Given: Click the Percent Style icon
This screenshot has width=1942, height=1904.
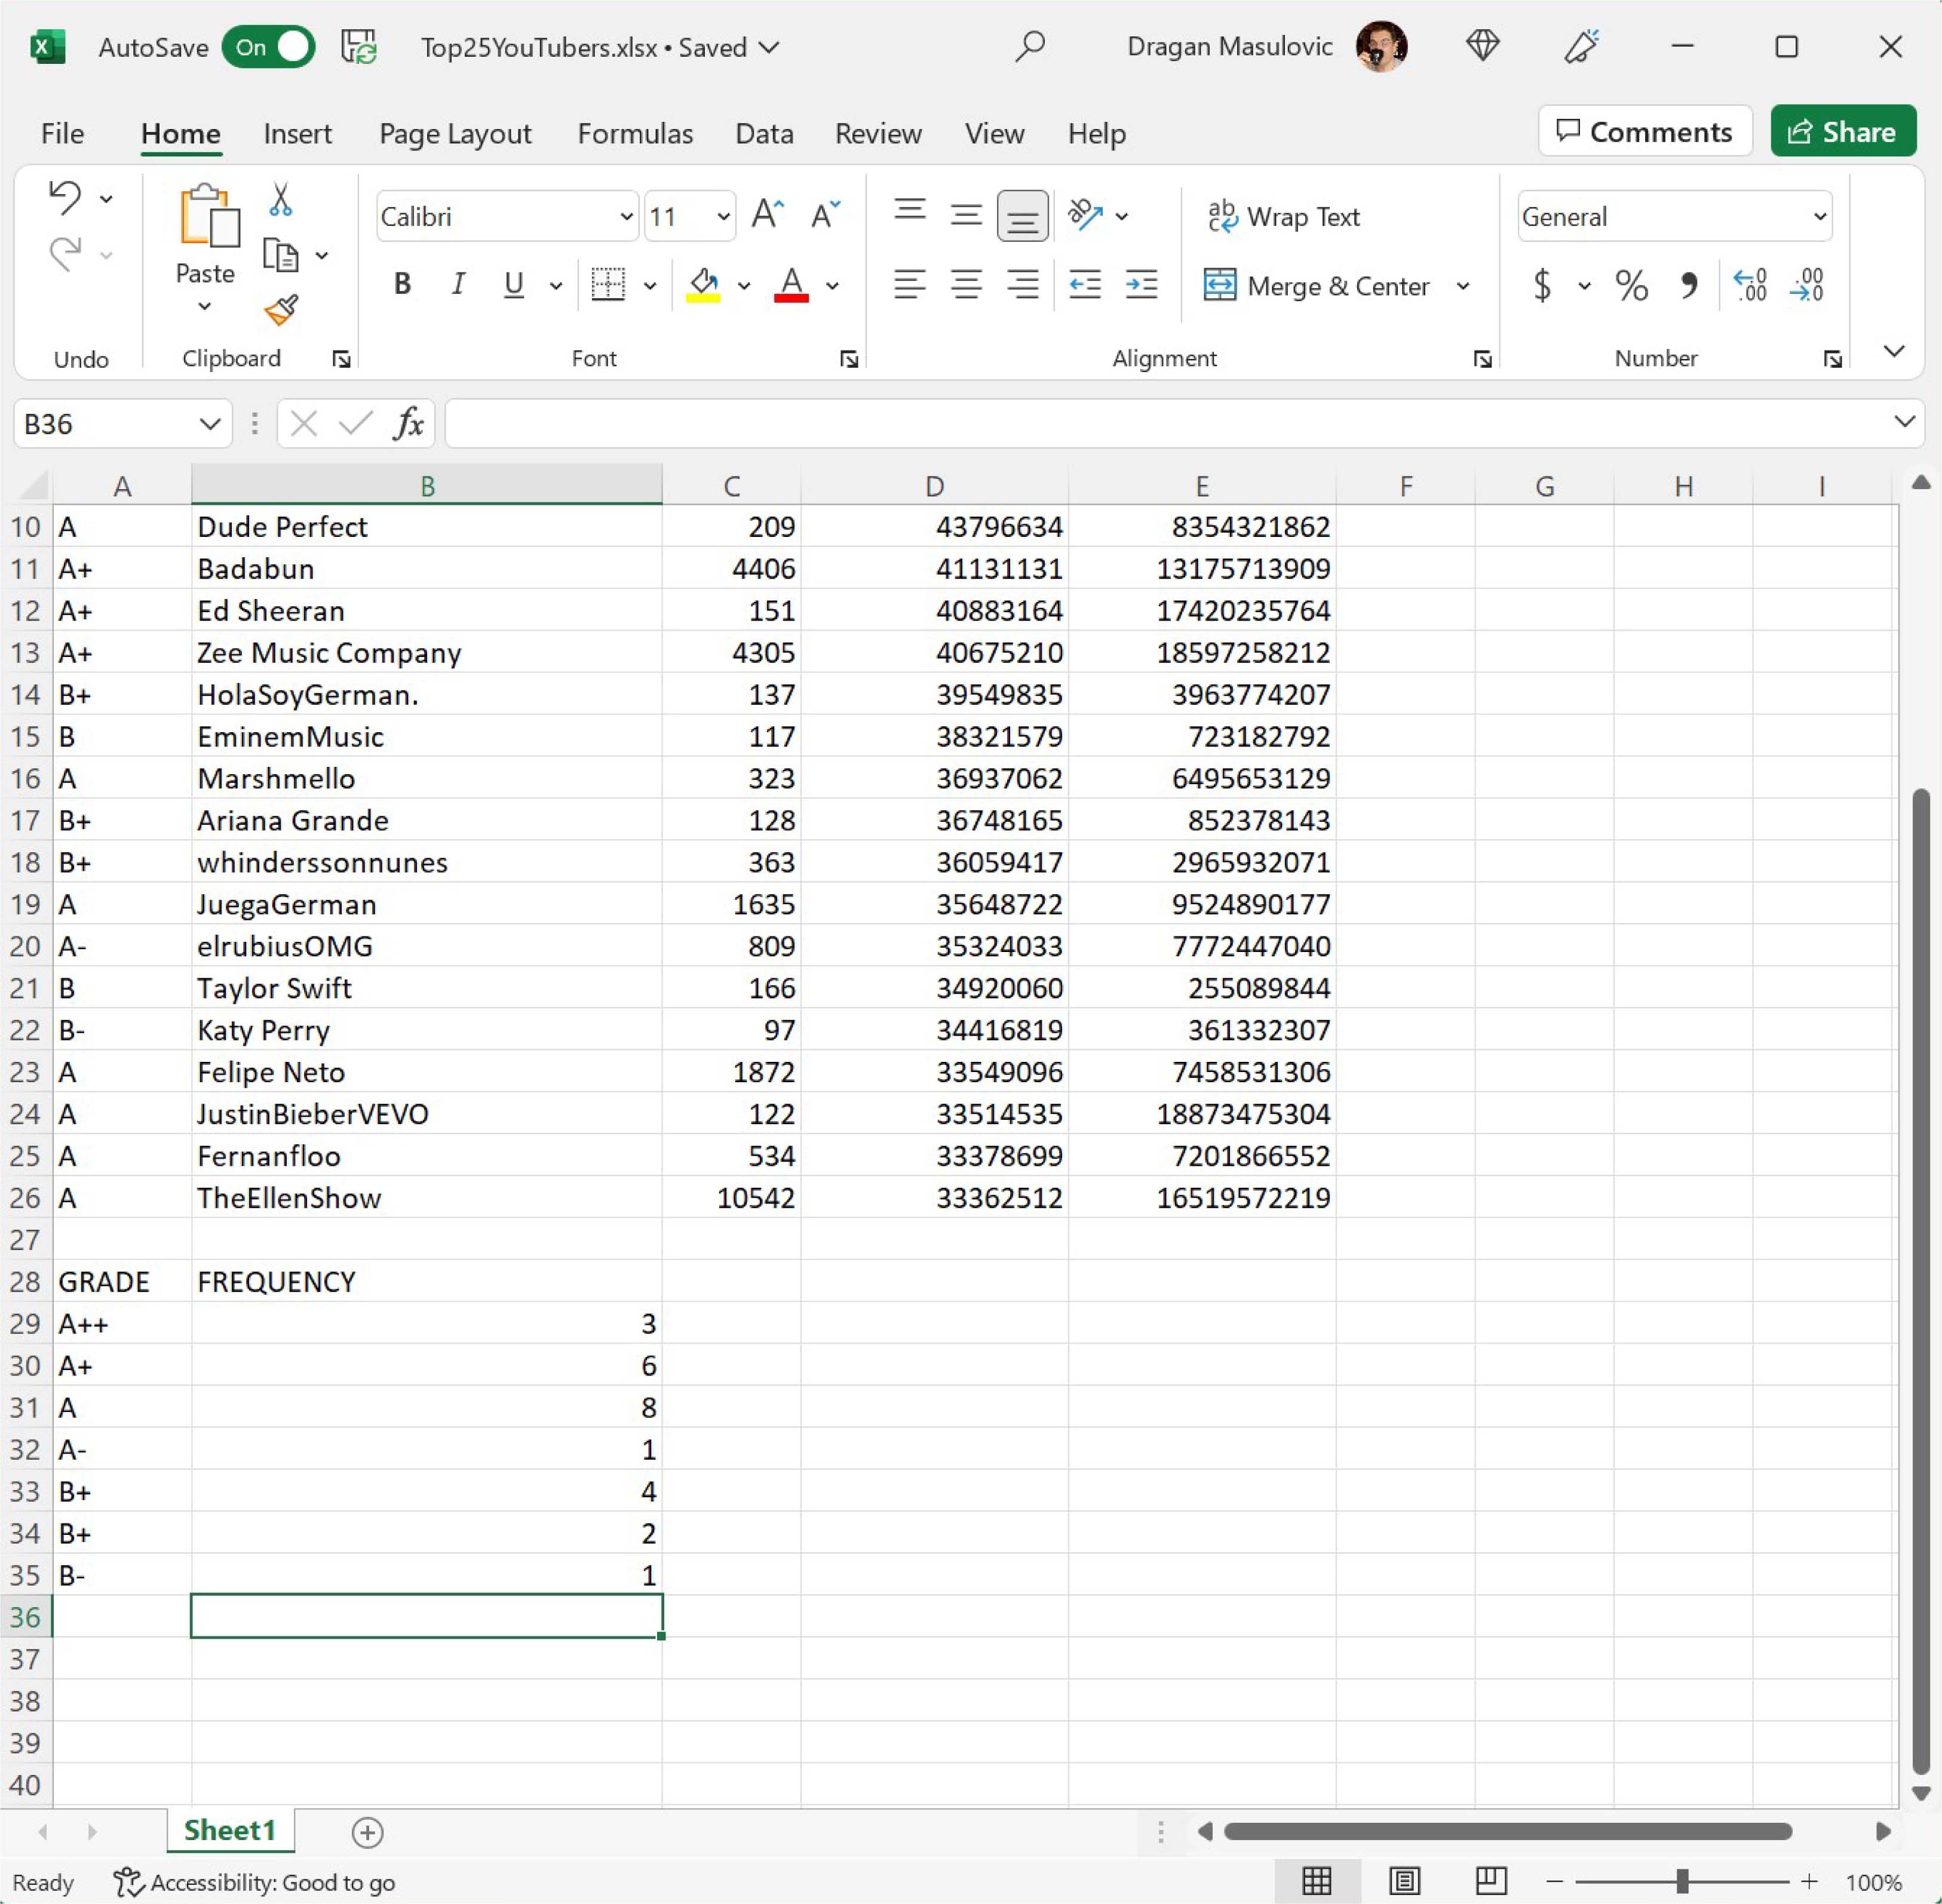Looking at the screenshot, I should [1631, 286].
